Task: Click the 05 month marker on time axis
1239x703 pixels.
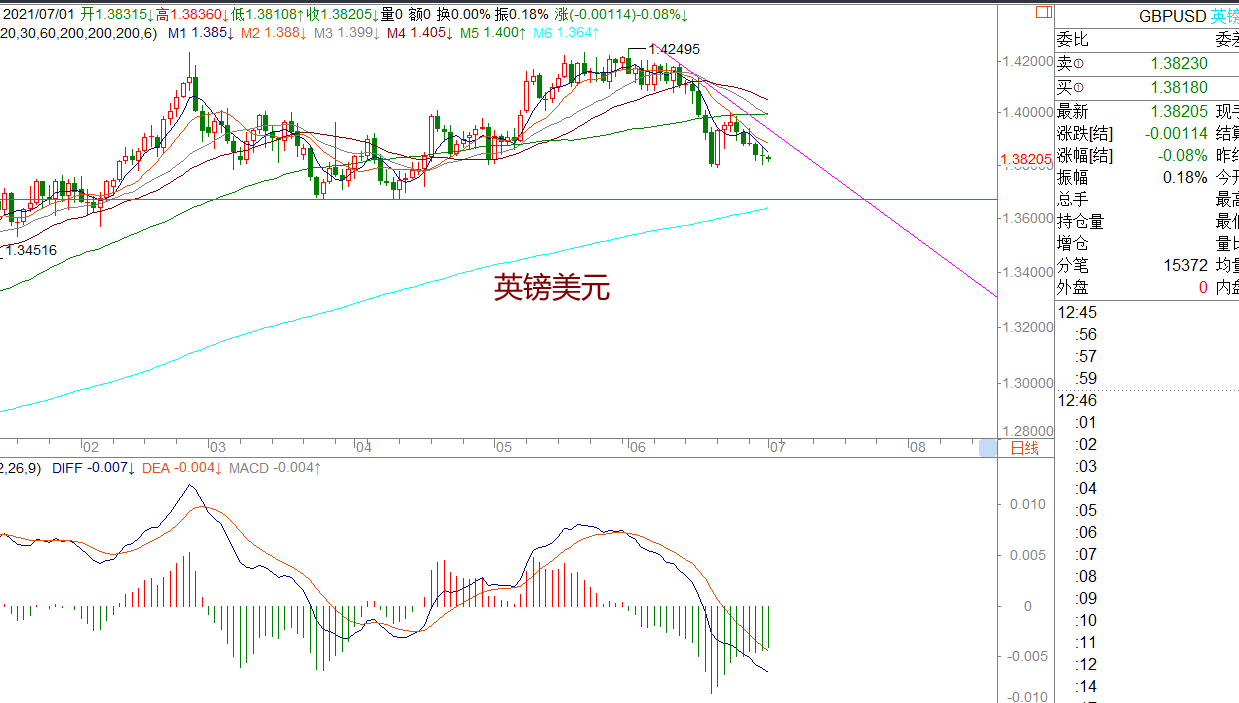Action: click(503, 447)
